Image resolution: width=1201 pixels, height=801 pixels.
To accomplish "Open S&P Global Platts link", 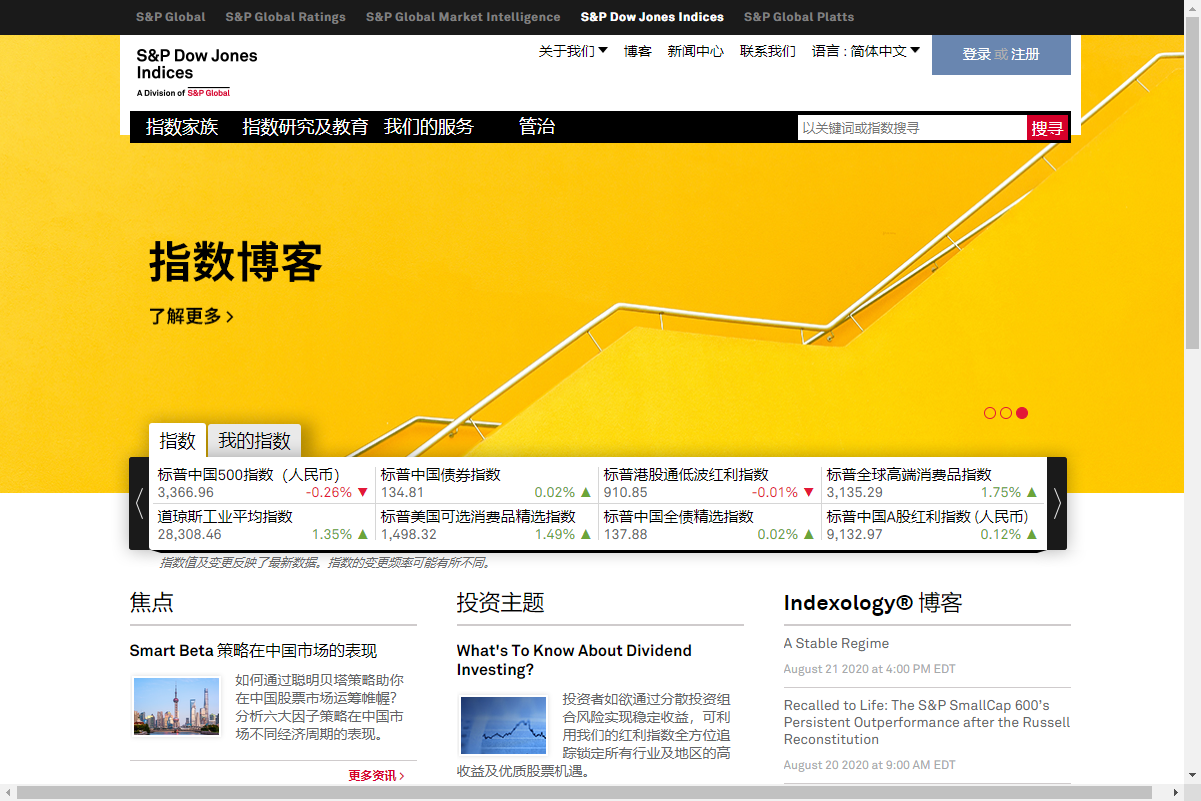I will point(799,17).
